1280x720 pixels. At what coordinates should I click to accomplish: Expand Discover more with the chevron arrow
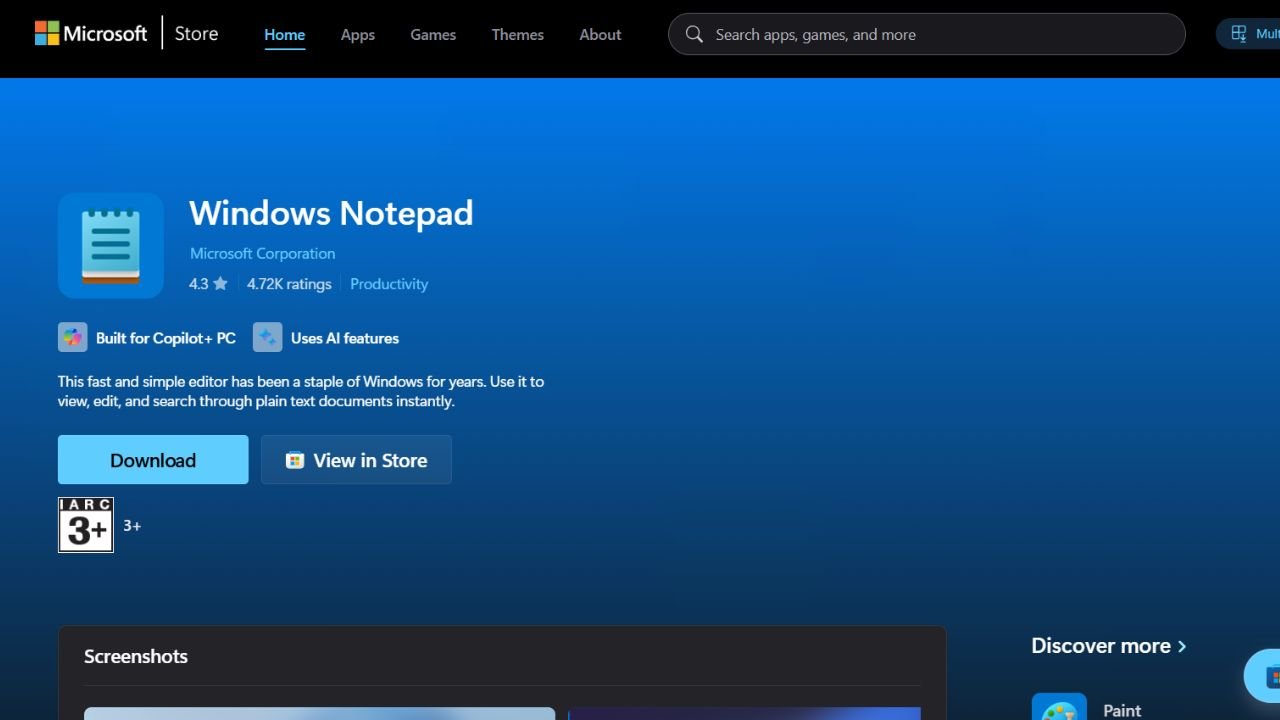point(1182,646)
